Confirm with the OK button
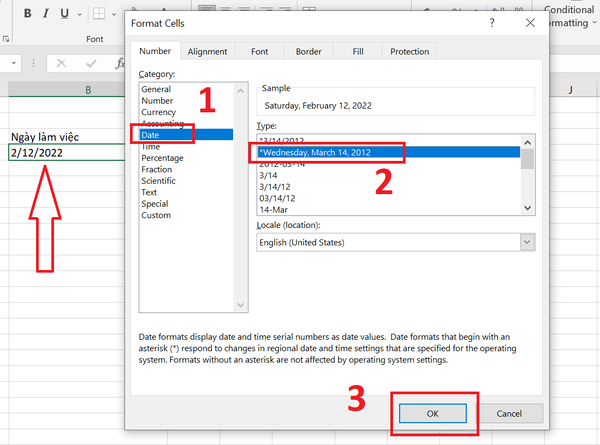 coord(433,414)
